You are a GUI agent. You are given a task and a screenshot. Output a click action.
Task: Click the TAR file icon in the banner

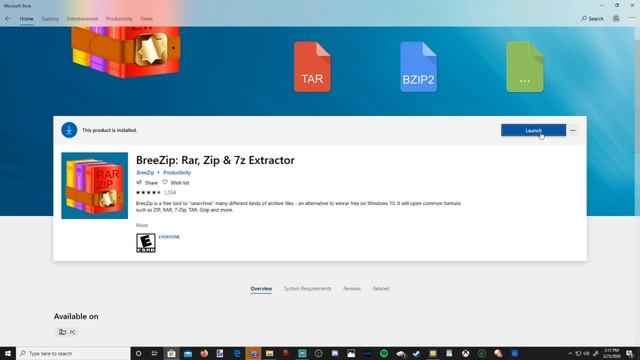(312, 67)
